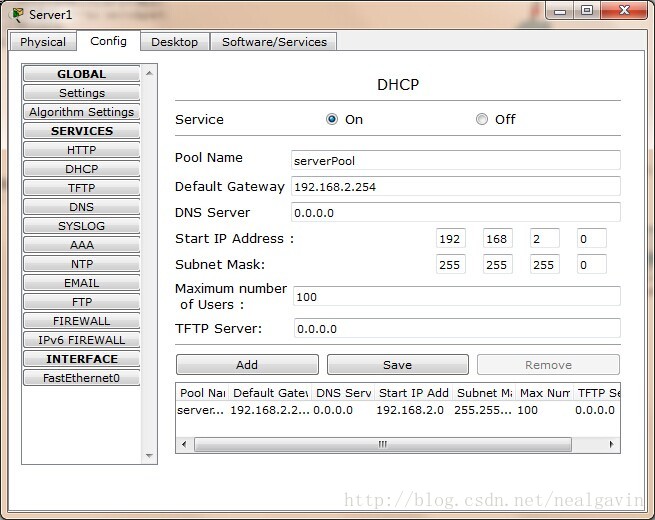Image resolution: width=655 pixels, height=520 pixels.
Task: Click table cell 192.168.2.0
Action: [x=410, y=410]
